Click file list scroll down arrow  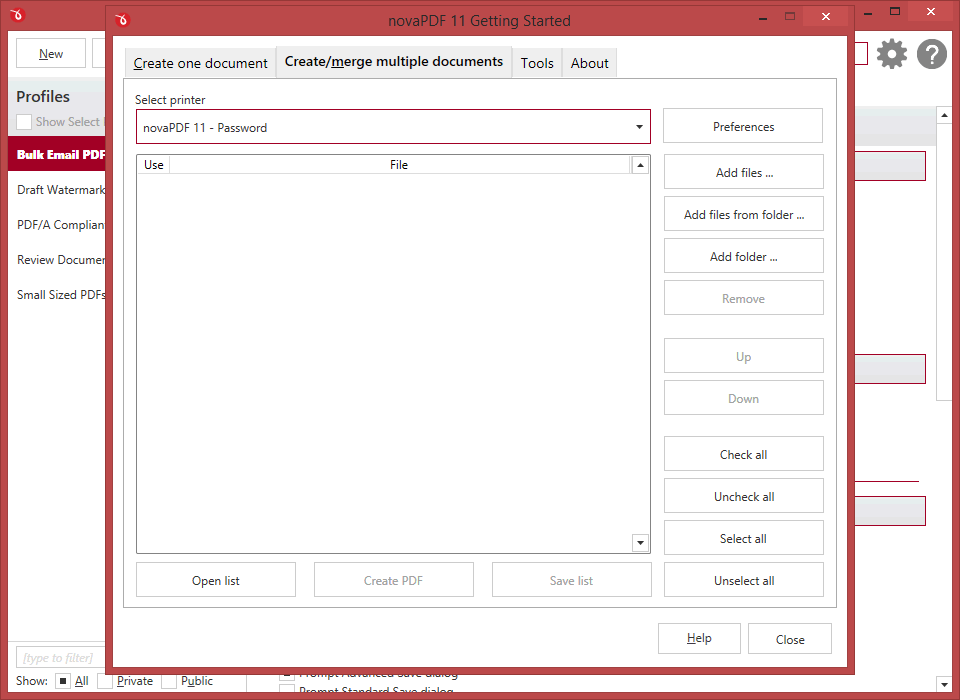tap(640, 543)
